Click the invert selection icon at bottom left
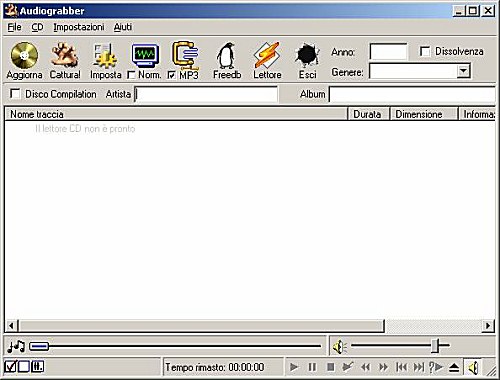Image resolution: width=500 pixels, height=380 pixels. [x=37, y=367]
